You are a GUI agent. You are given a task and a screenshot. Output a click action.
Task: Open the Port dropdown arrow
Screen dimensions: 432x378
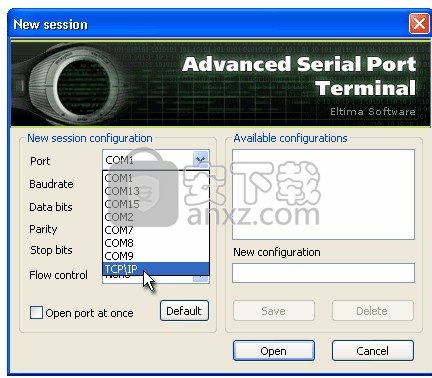[x=200, y=159]
